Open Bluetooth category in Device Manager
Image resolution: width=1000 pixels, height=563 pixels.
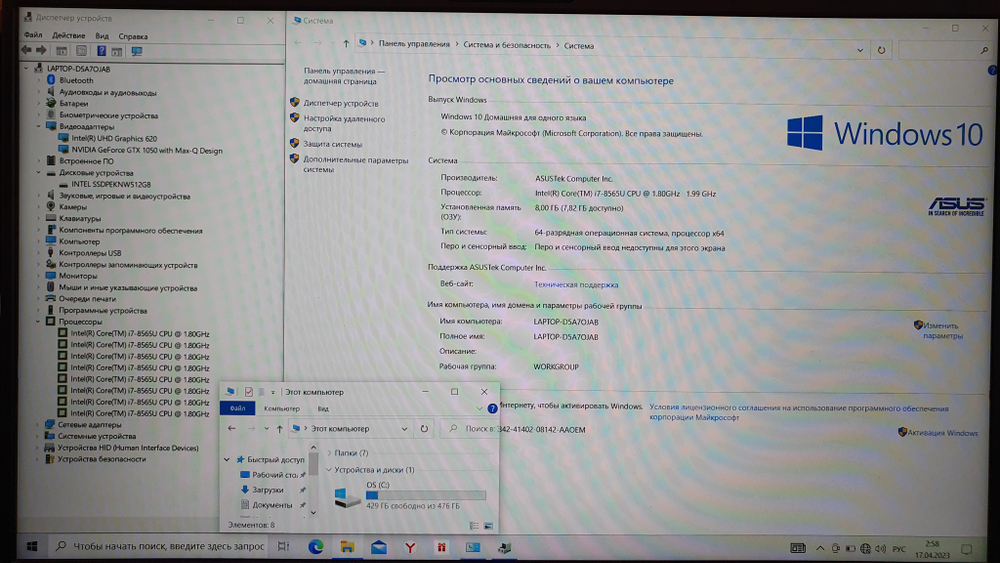pos(76,80)
